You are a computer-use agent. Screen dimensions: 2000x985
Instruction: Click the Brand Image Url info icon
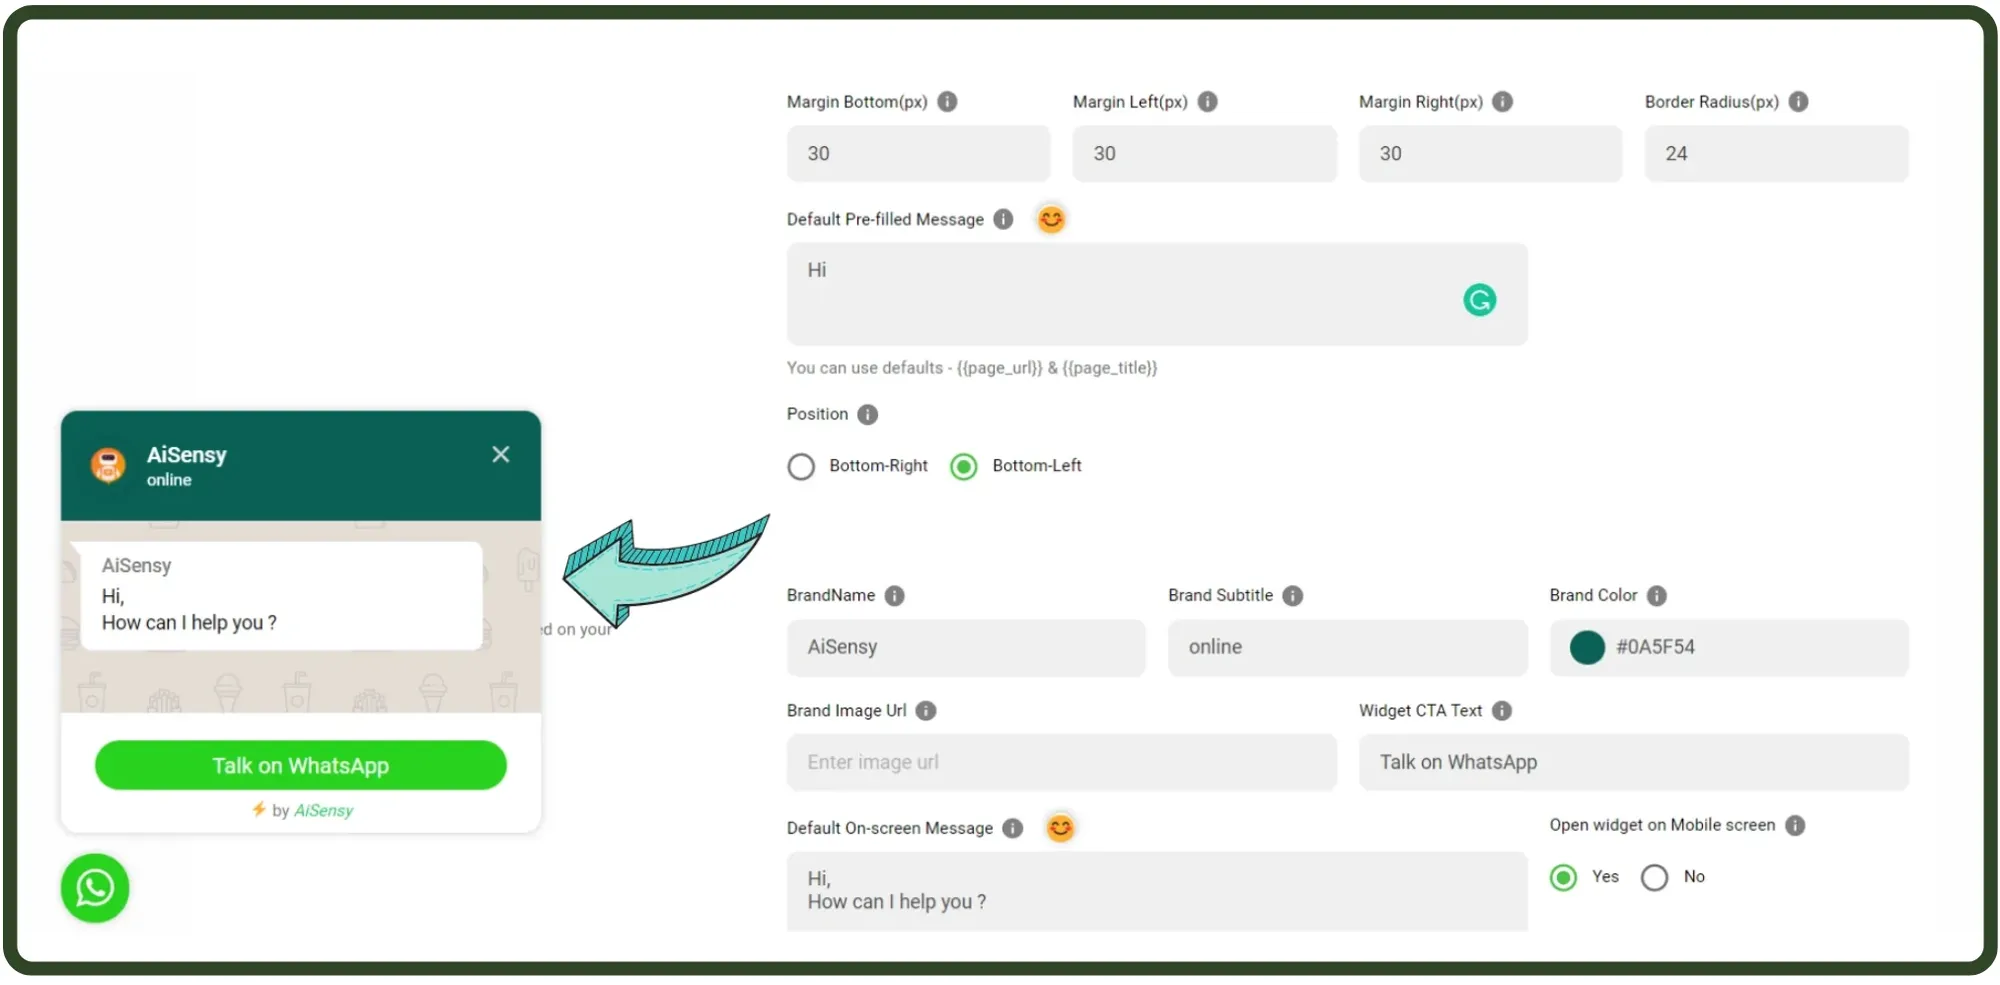[x=926, y=711]
